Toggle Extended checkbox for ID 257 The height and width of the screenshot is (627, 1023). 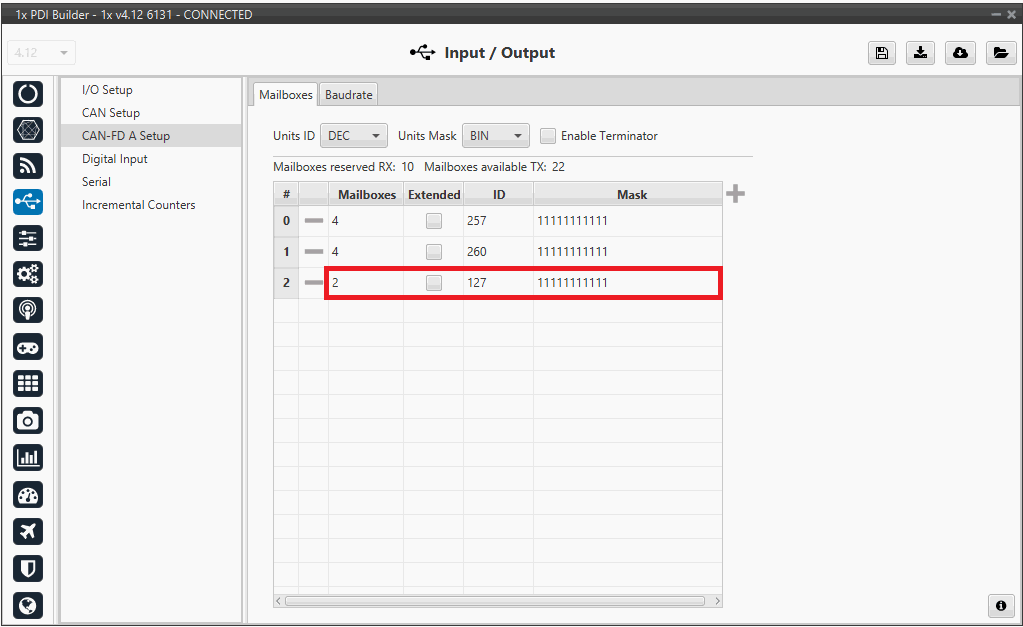[433, 221]
